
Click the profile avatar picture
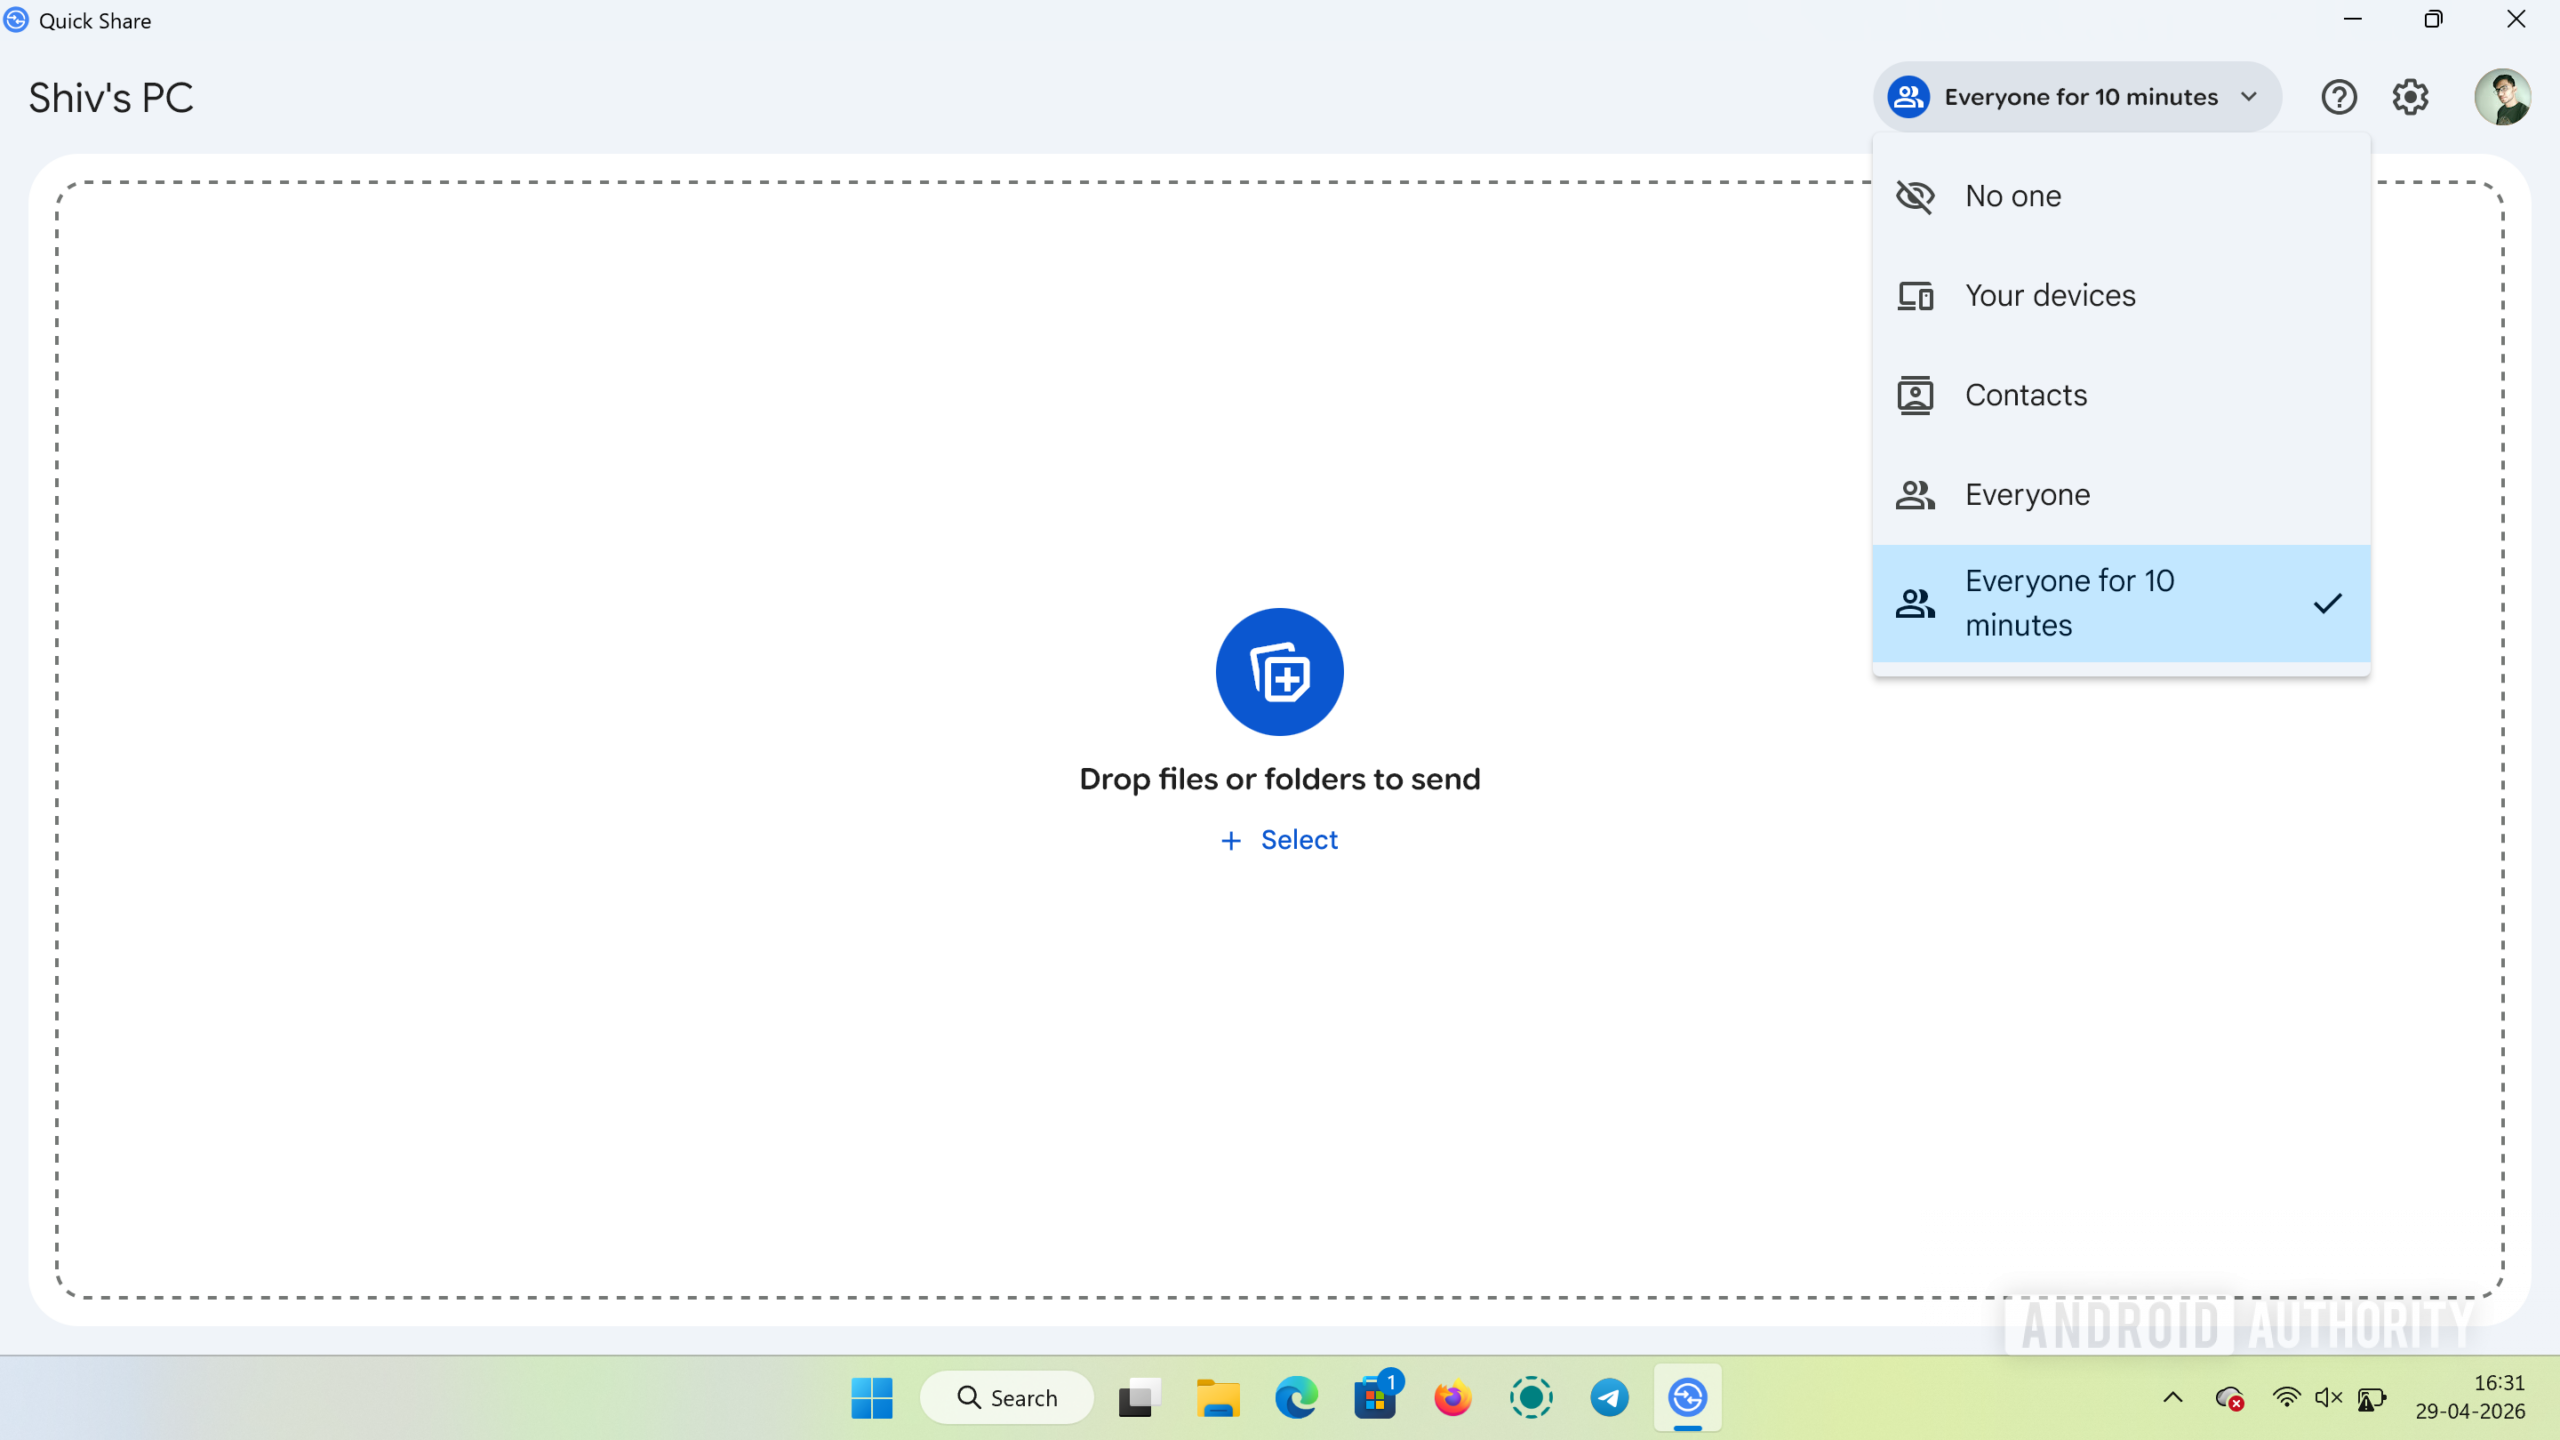click(2504, 96)
